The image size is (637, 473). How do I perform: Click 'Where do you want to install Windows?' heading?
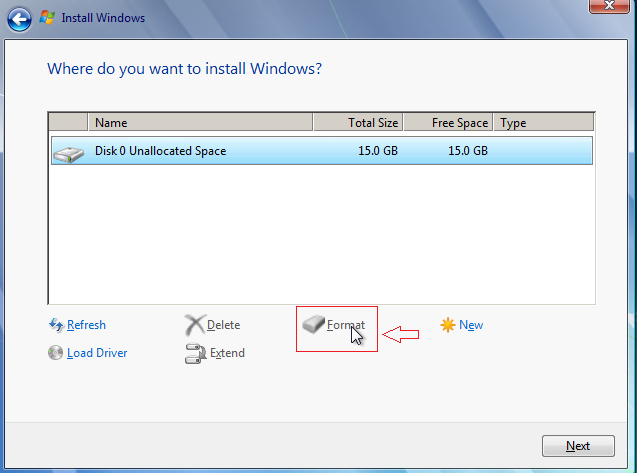(x=184, y=69)
